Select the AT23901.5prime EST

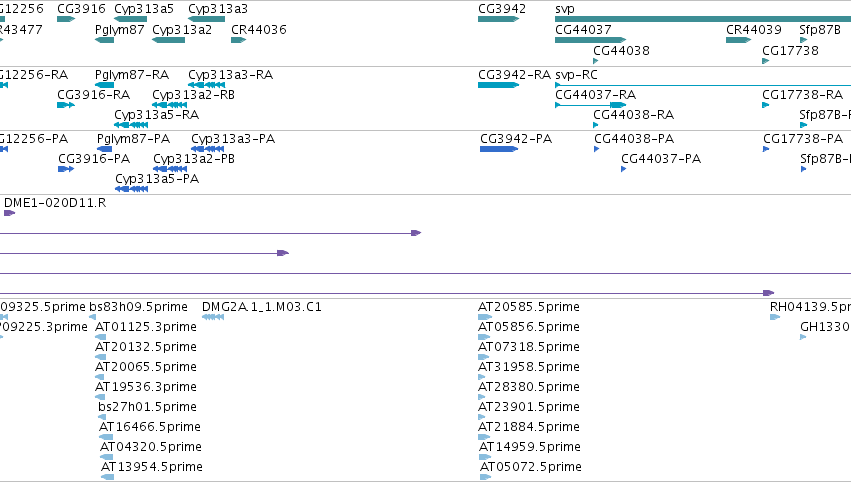(x=481, y=417)
